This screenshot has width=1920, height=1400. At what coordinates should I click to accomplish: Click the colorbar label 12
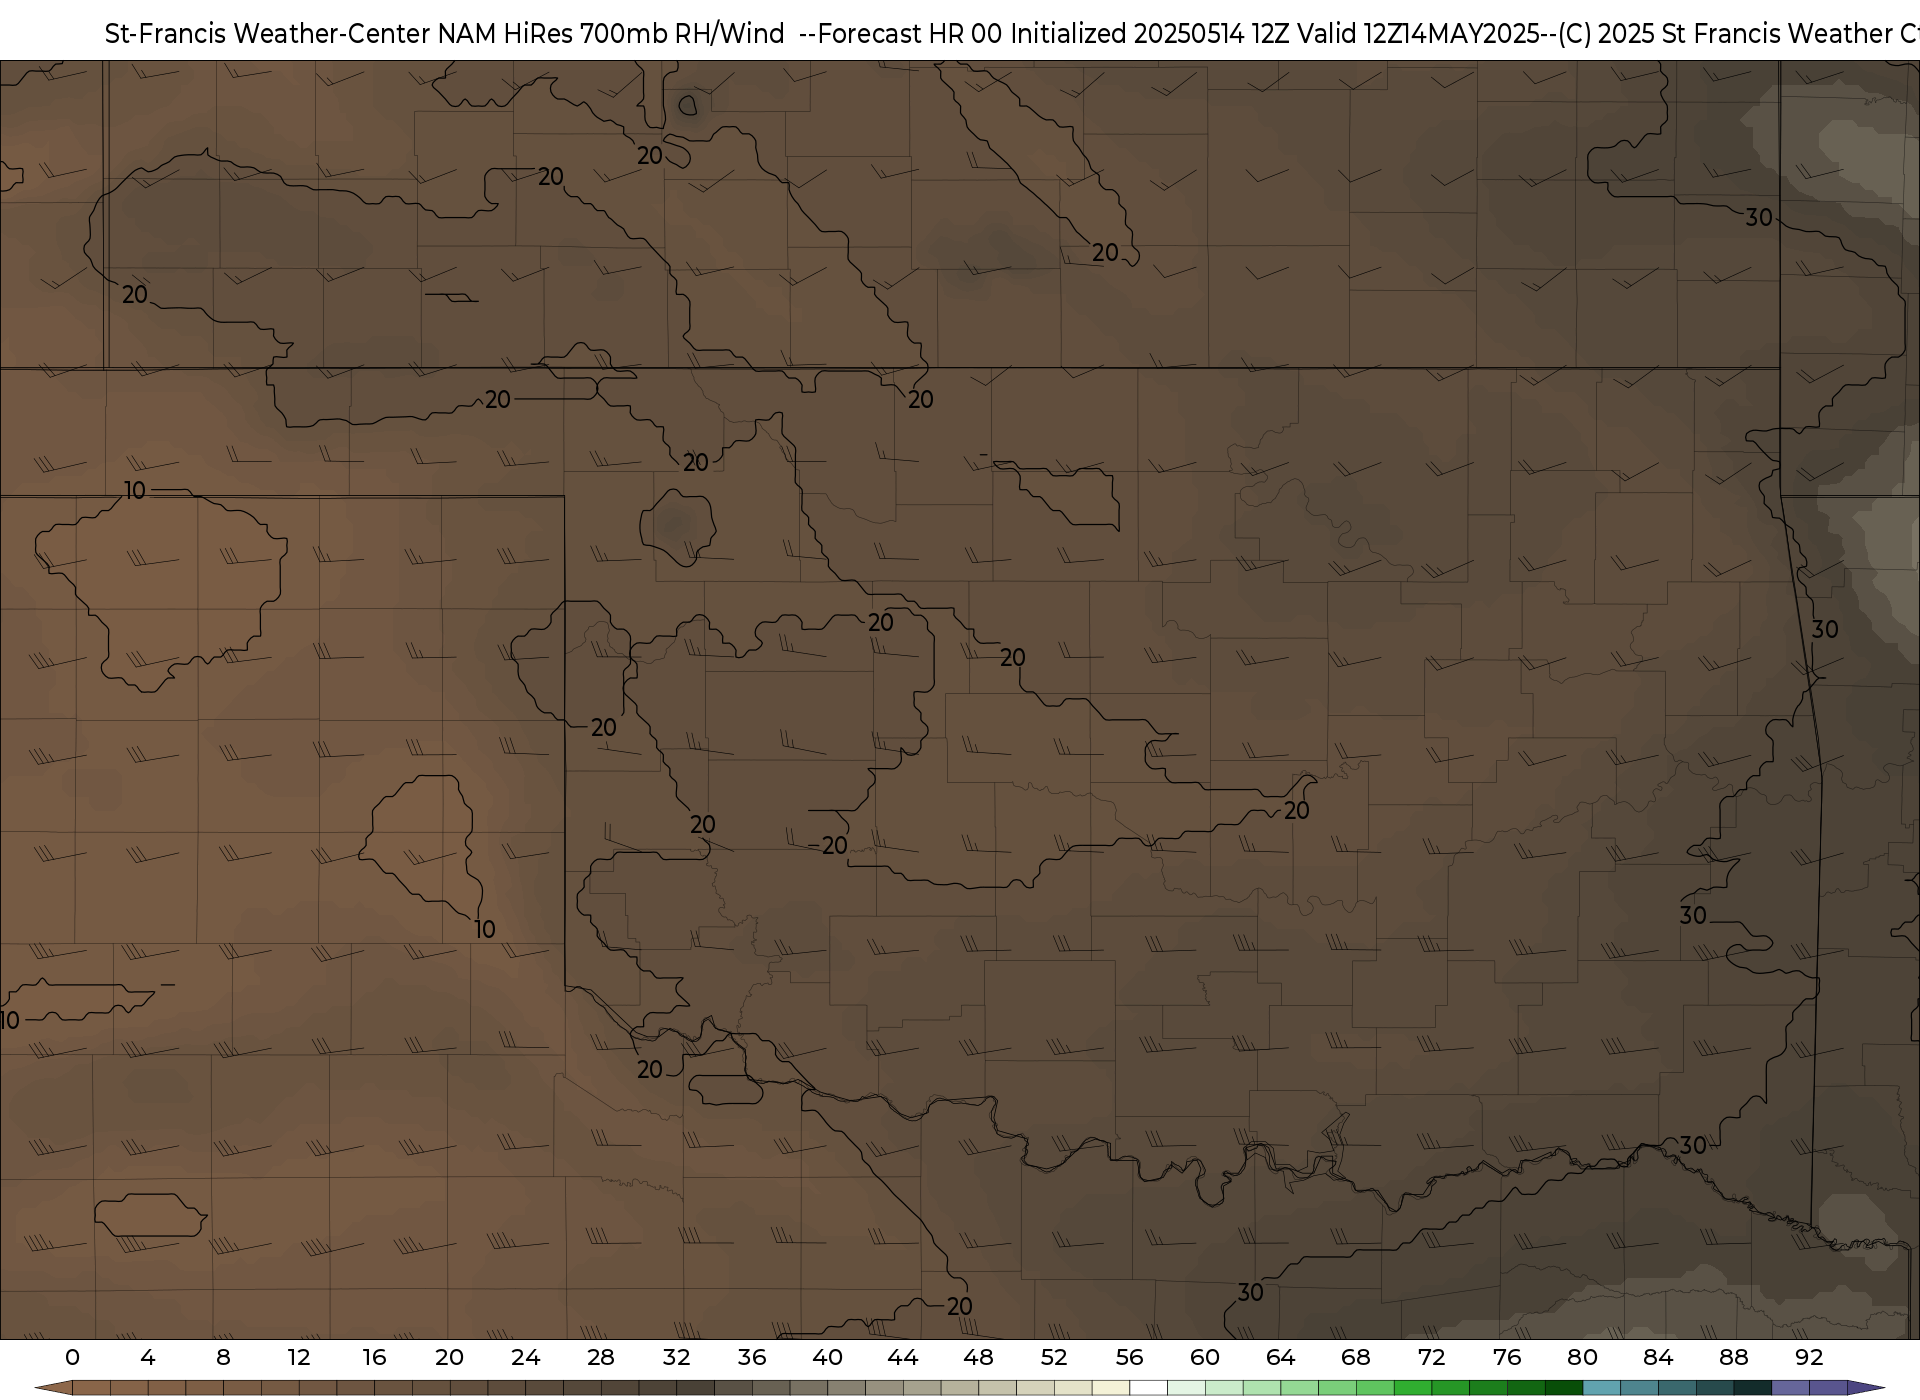click(298, 1357)
